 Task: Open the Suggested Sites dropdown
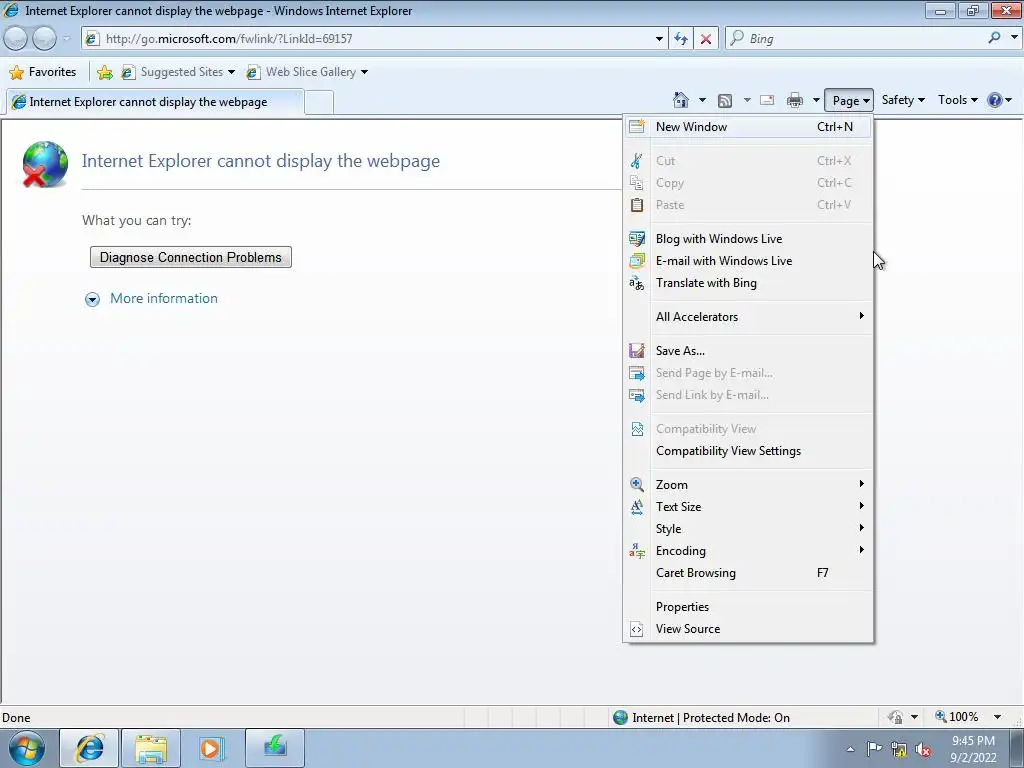click(x=231, y=72)
